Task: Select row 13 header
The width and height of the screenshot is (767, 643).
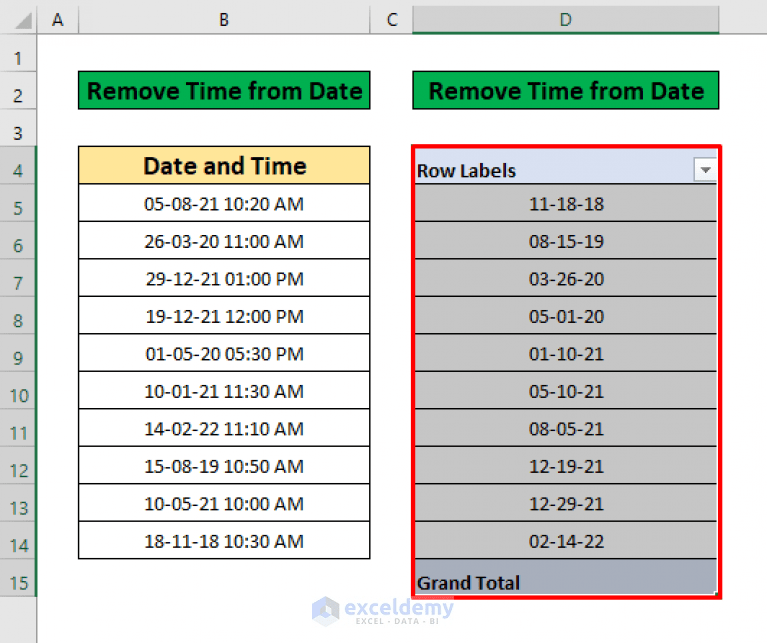Action: (18, 503)
